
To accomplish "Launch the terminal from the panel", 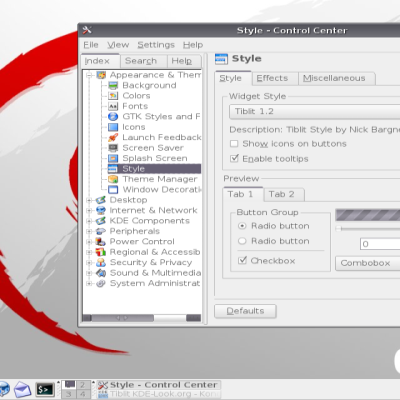I will (x=45, y=389).
